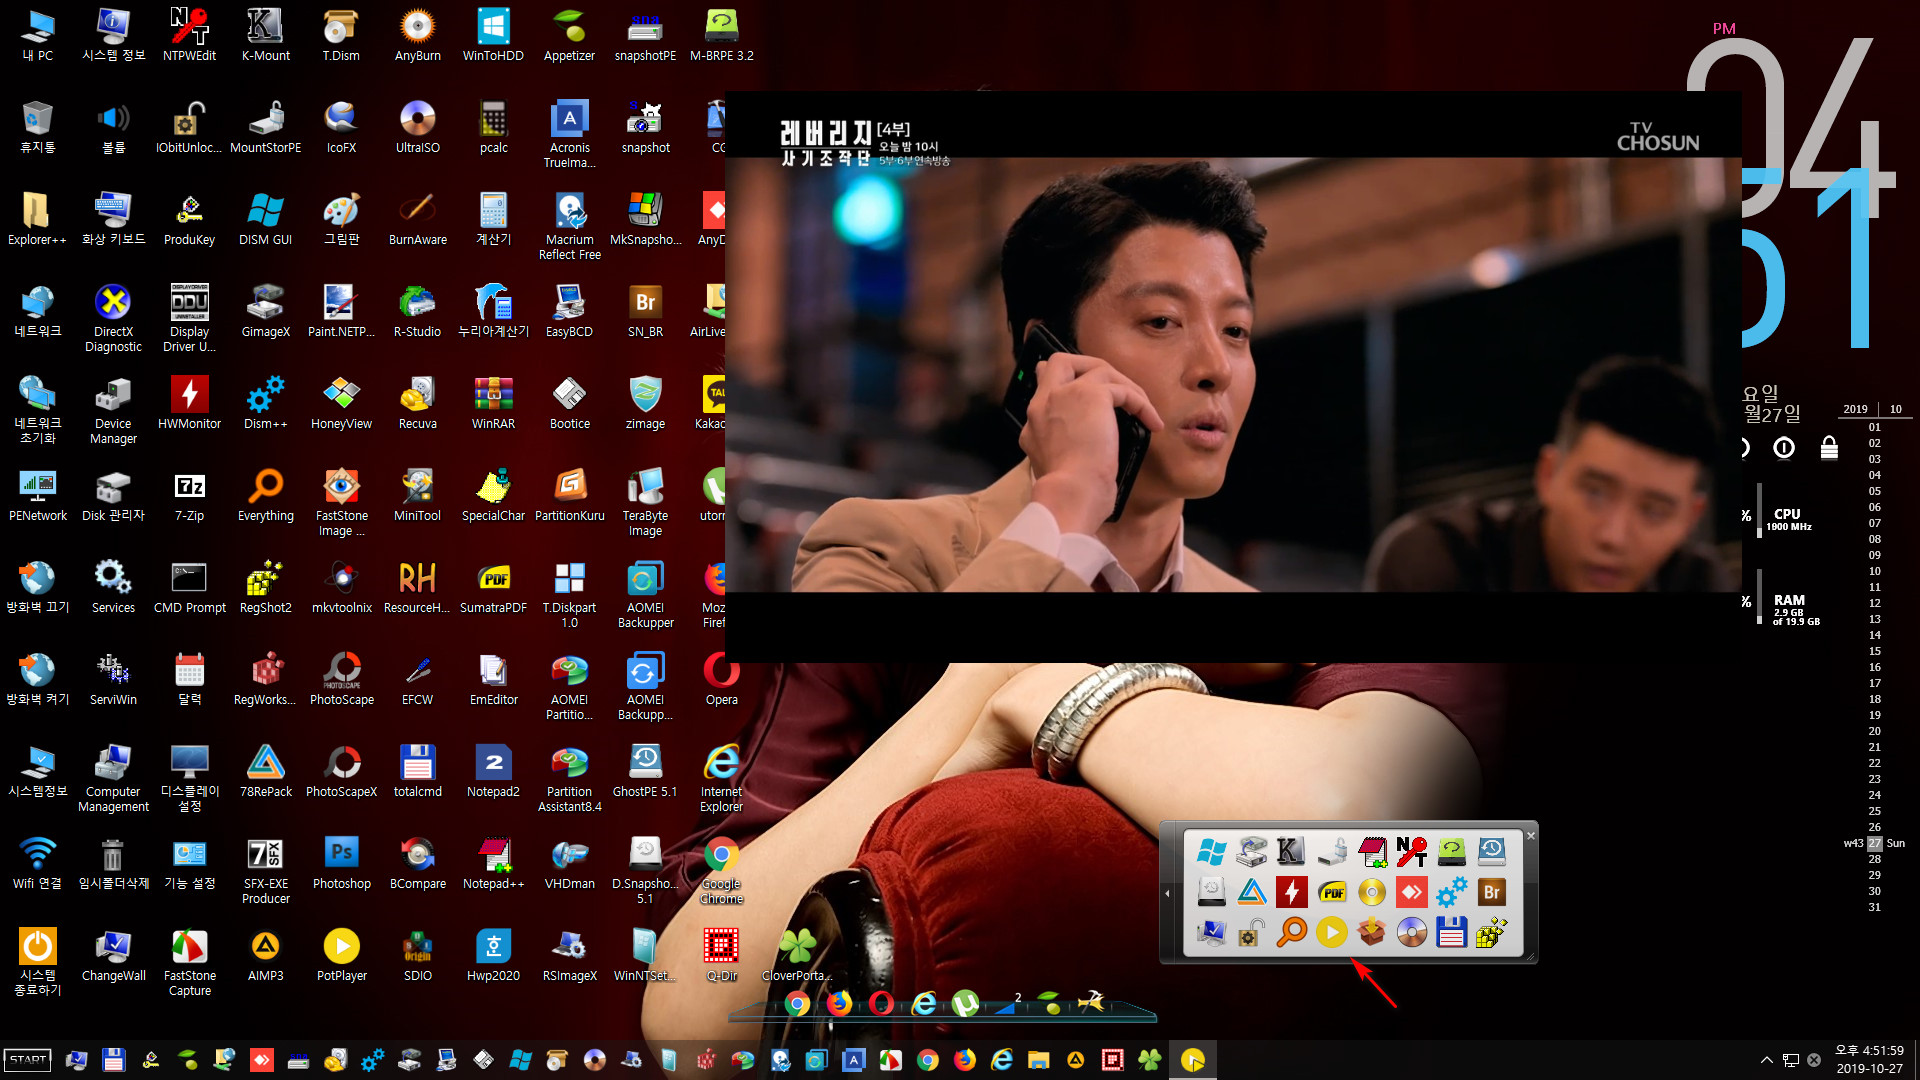The height and width of the screenshot is (1080, 1920).
Task: Open the NTPWEdit desktop shortcut
Action: (x=189, y=35)
